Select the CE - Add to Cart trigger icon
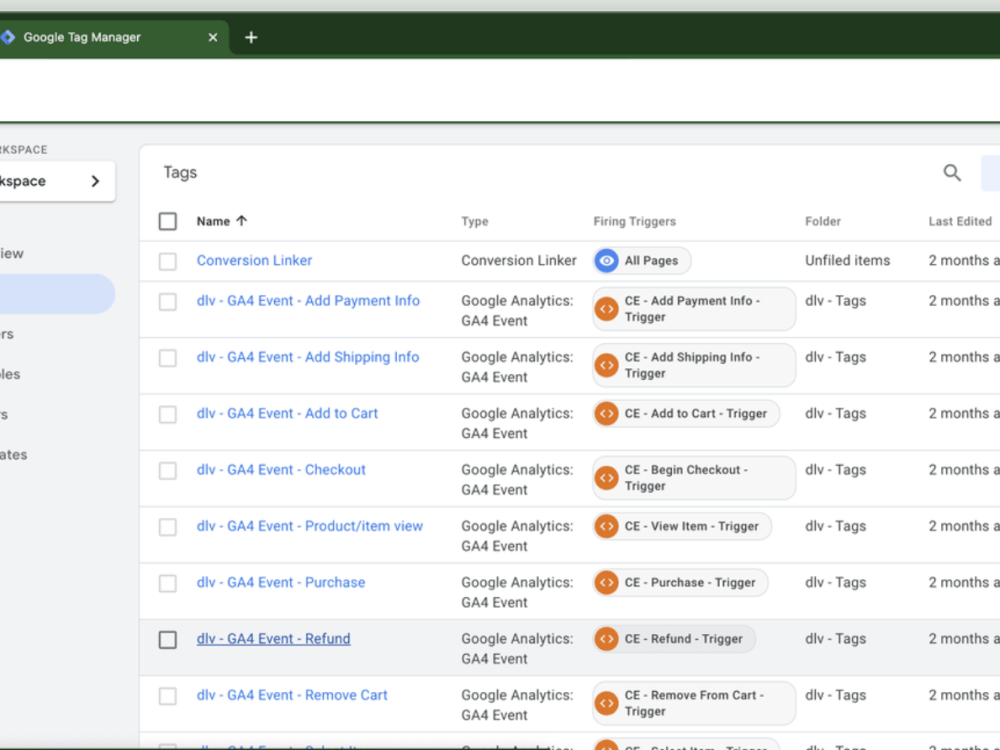Screen dimensions: 1000x750 [x=606, y=413]
